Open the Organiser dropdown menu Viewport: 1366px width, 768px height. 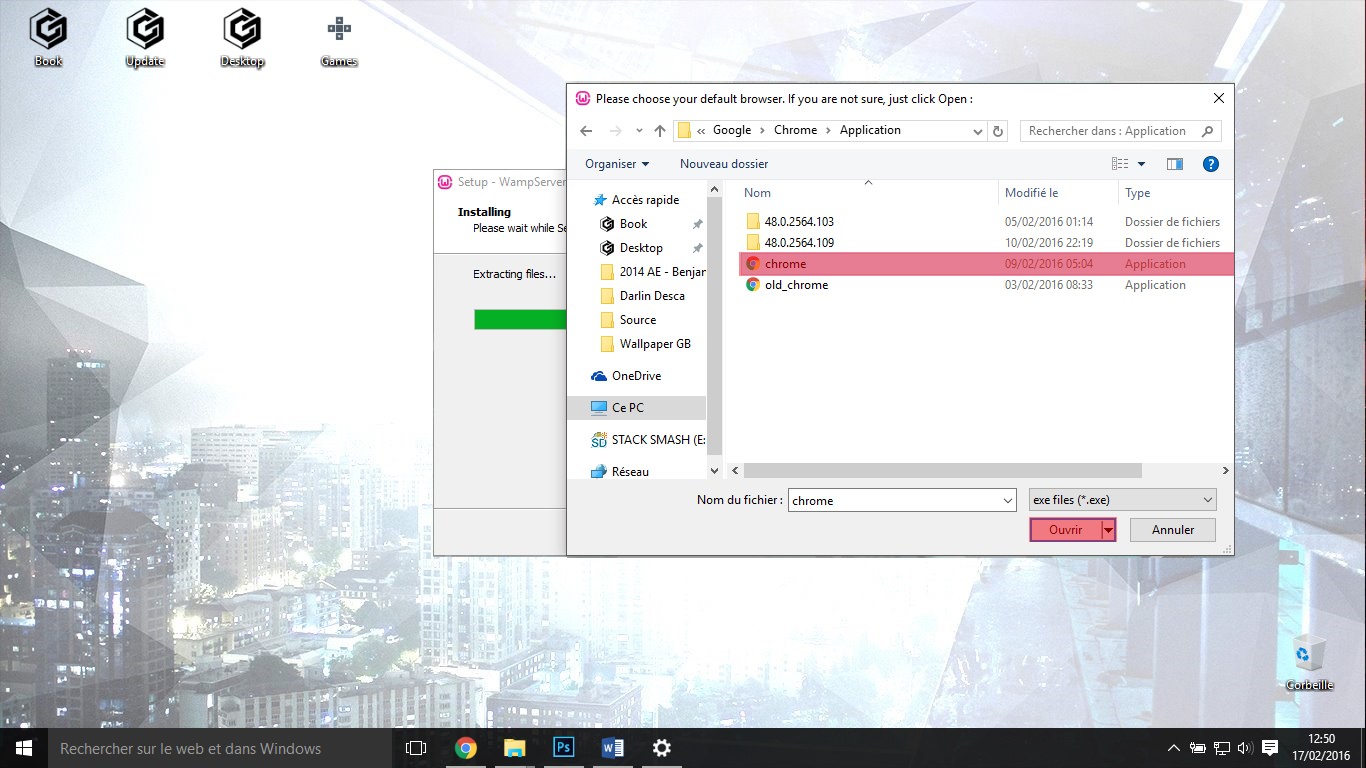(616, 164)
